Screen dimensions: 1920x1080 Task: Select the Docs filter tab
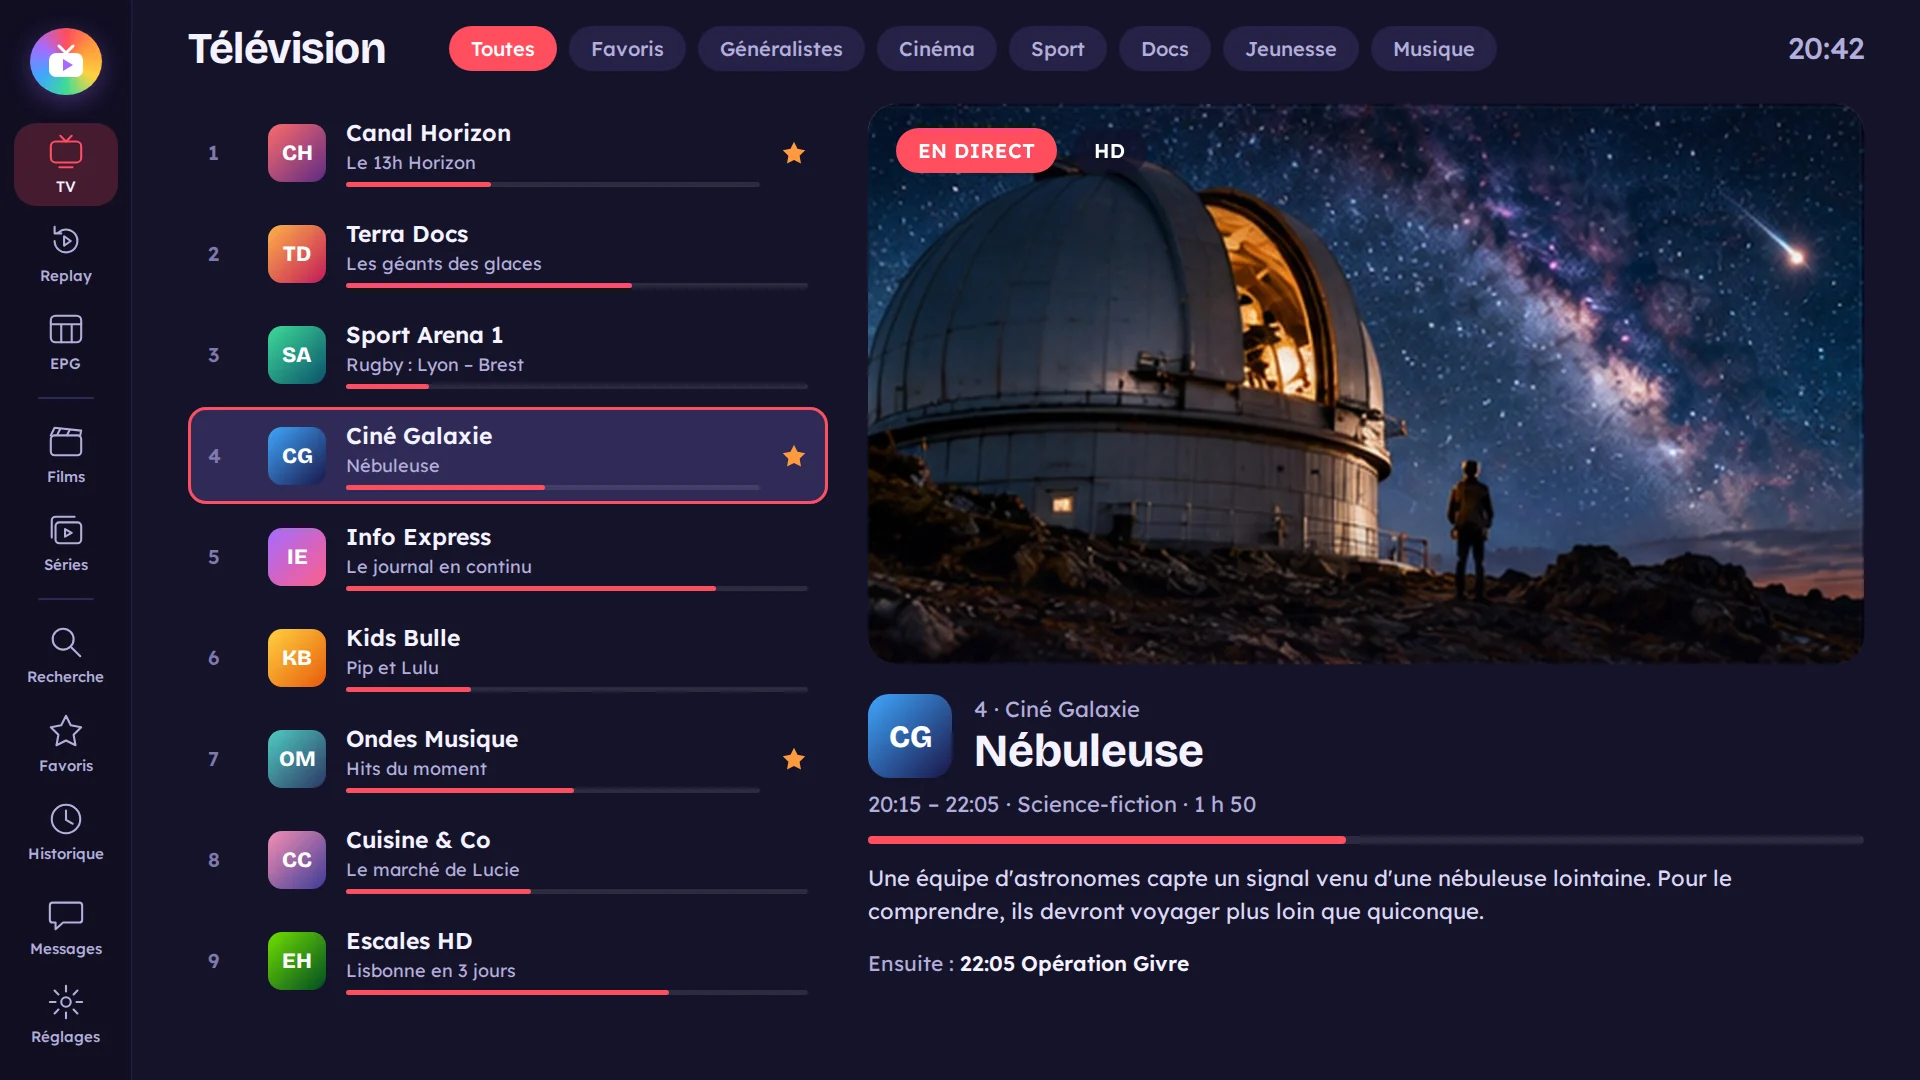click(x=1165, y=49)
